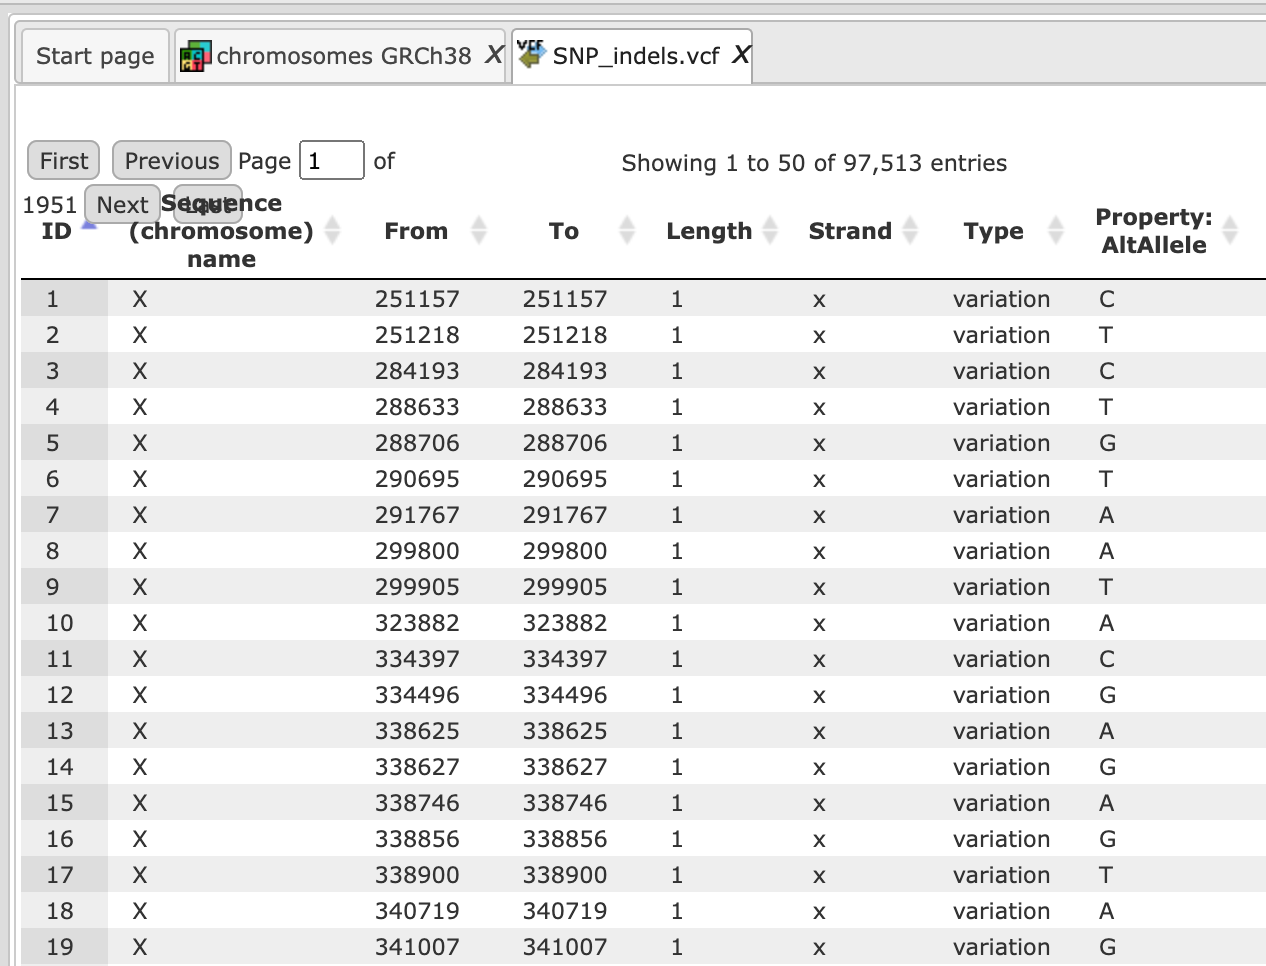Click Length value in row 15
1266x966 pixels.
coord(677,803)
